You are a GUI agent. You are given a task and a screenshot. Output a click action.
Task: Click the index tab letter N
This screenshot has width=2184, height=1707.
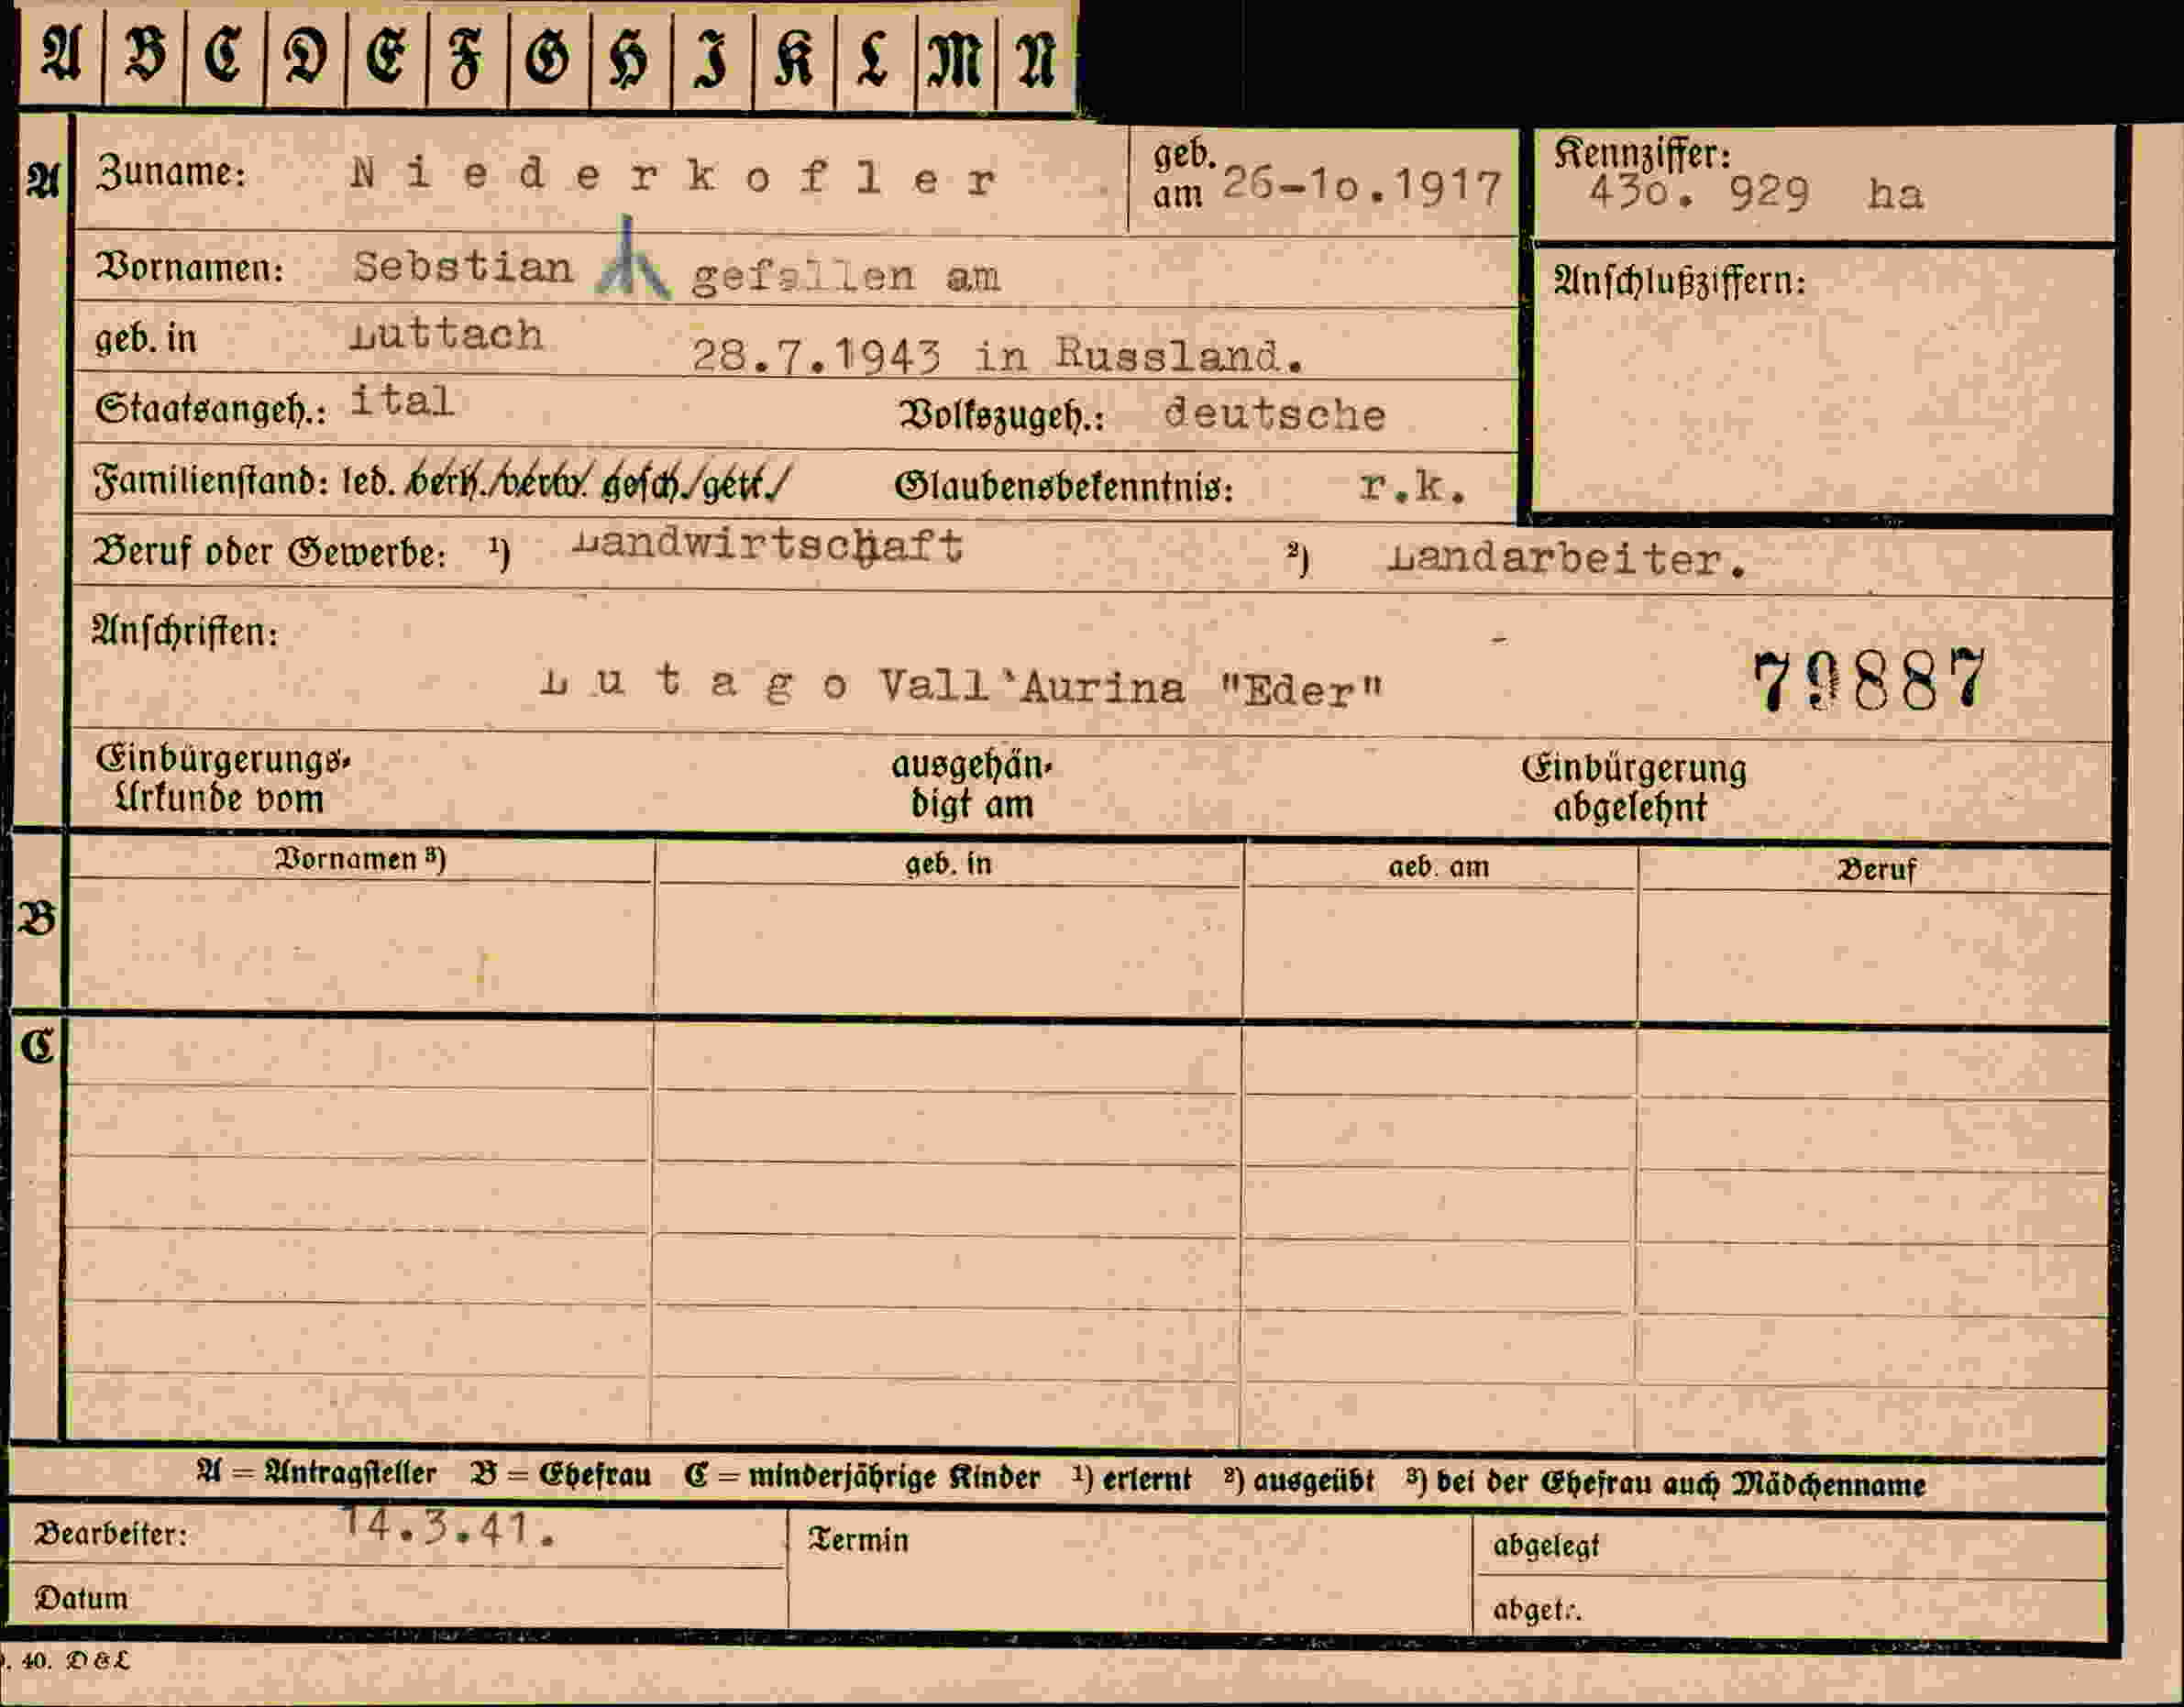point(1036,57)
